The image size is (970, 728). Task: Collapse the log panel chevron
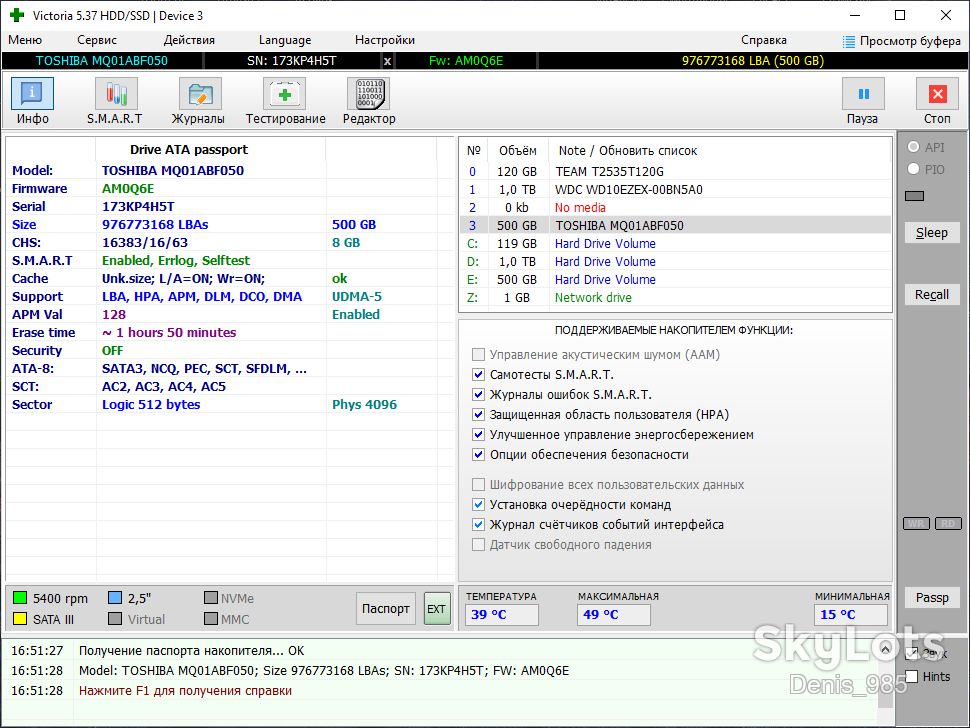885,648
